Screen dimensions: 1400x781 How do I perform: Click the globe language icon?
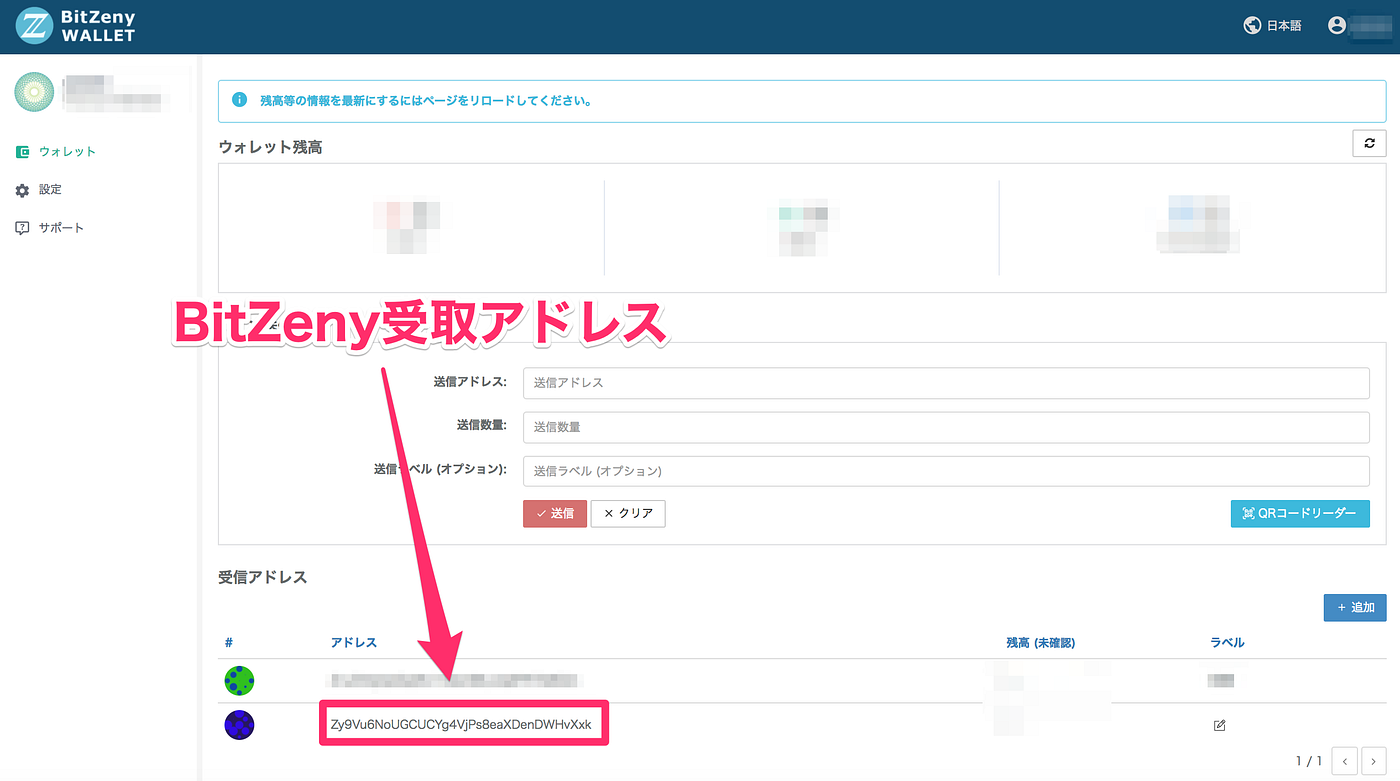1252,26
